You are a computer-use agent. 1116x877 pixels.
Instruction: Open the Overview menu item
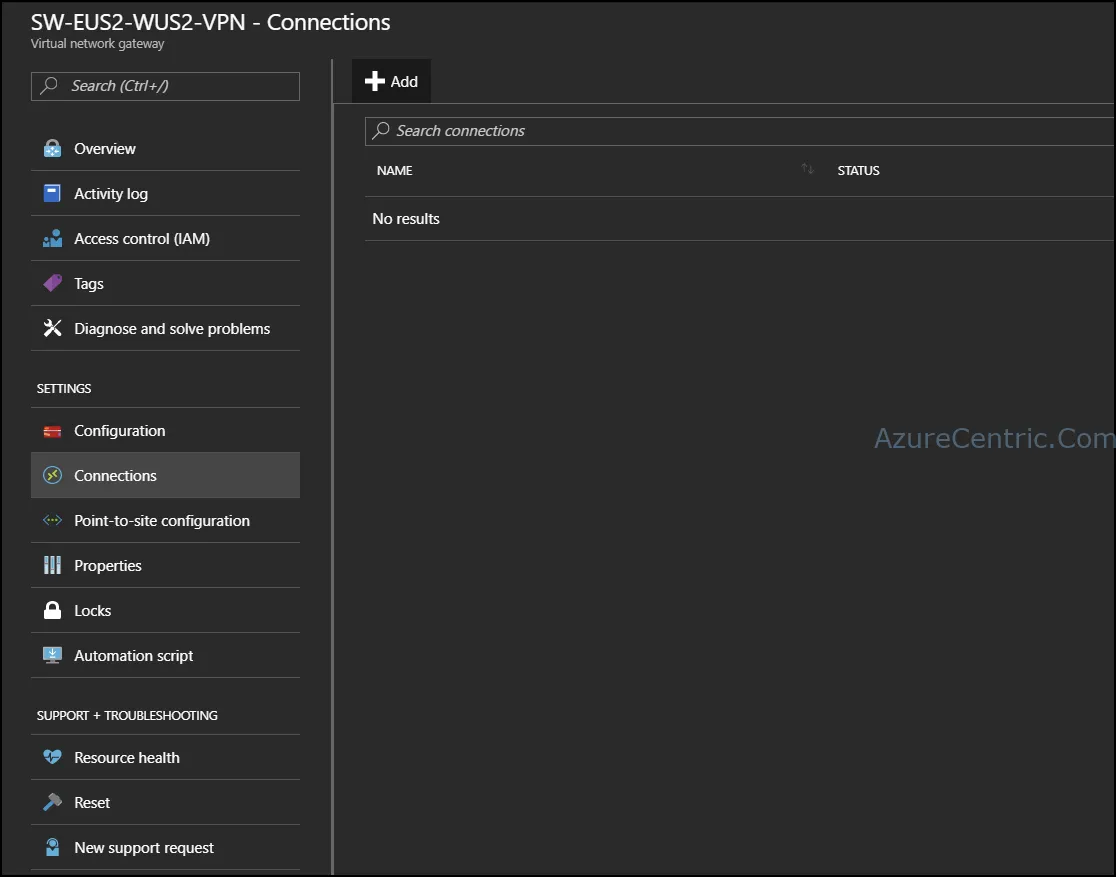pyautogui.click(x=165, y=148)
